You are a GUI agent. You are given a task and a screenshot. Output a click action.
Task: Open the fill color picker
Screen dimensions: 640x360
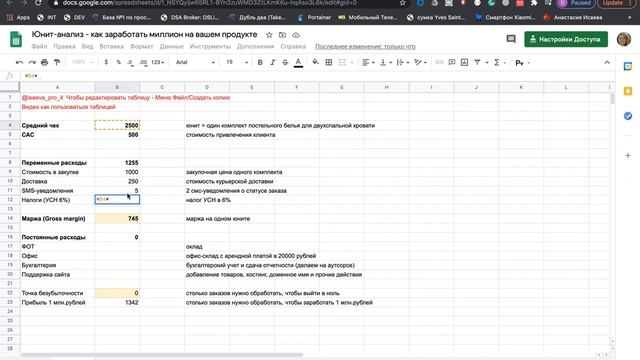click(x=316, y=62)
